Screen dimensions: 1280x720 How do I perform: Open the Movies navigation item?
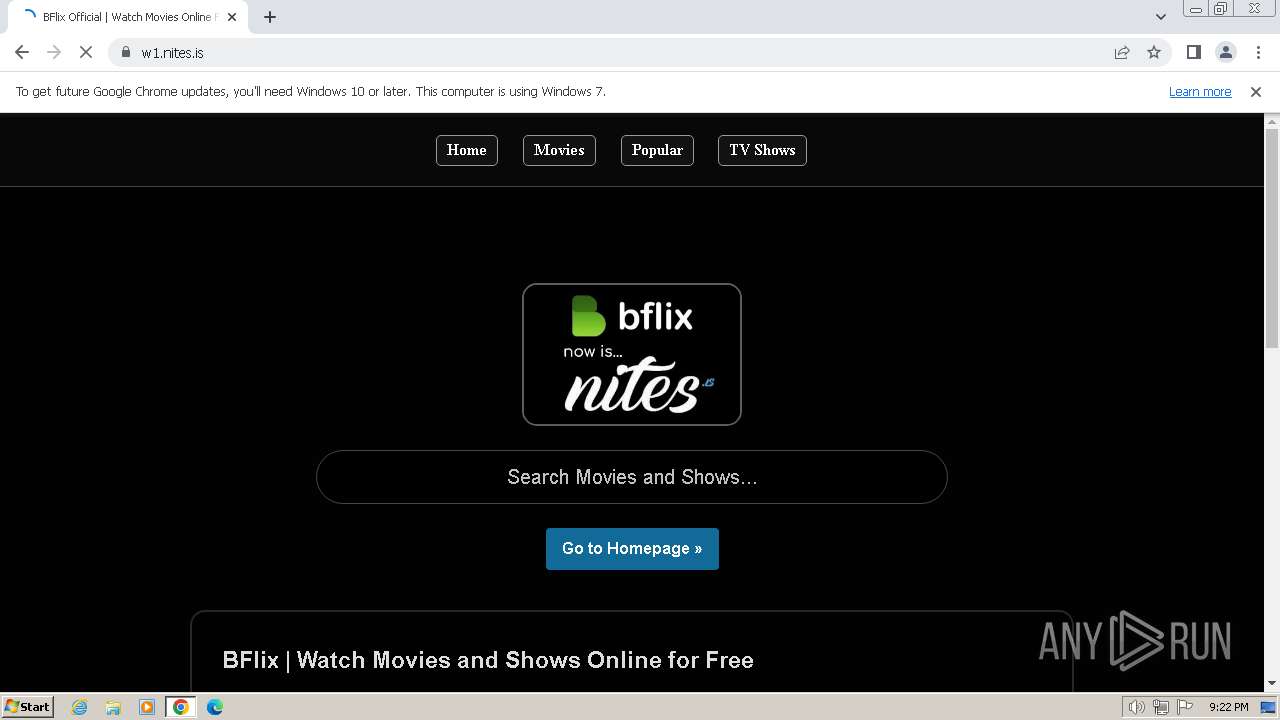tap(559, 150)
